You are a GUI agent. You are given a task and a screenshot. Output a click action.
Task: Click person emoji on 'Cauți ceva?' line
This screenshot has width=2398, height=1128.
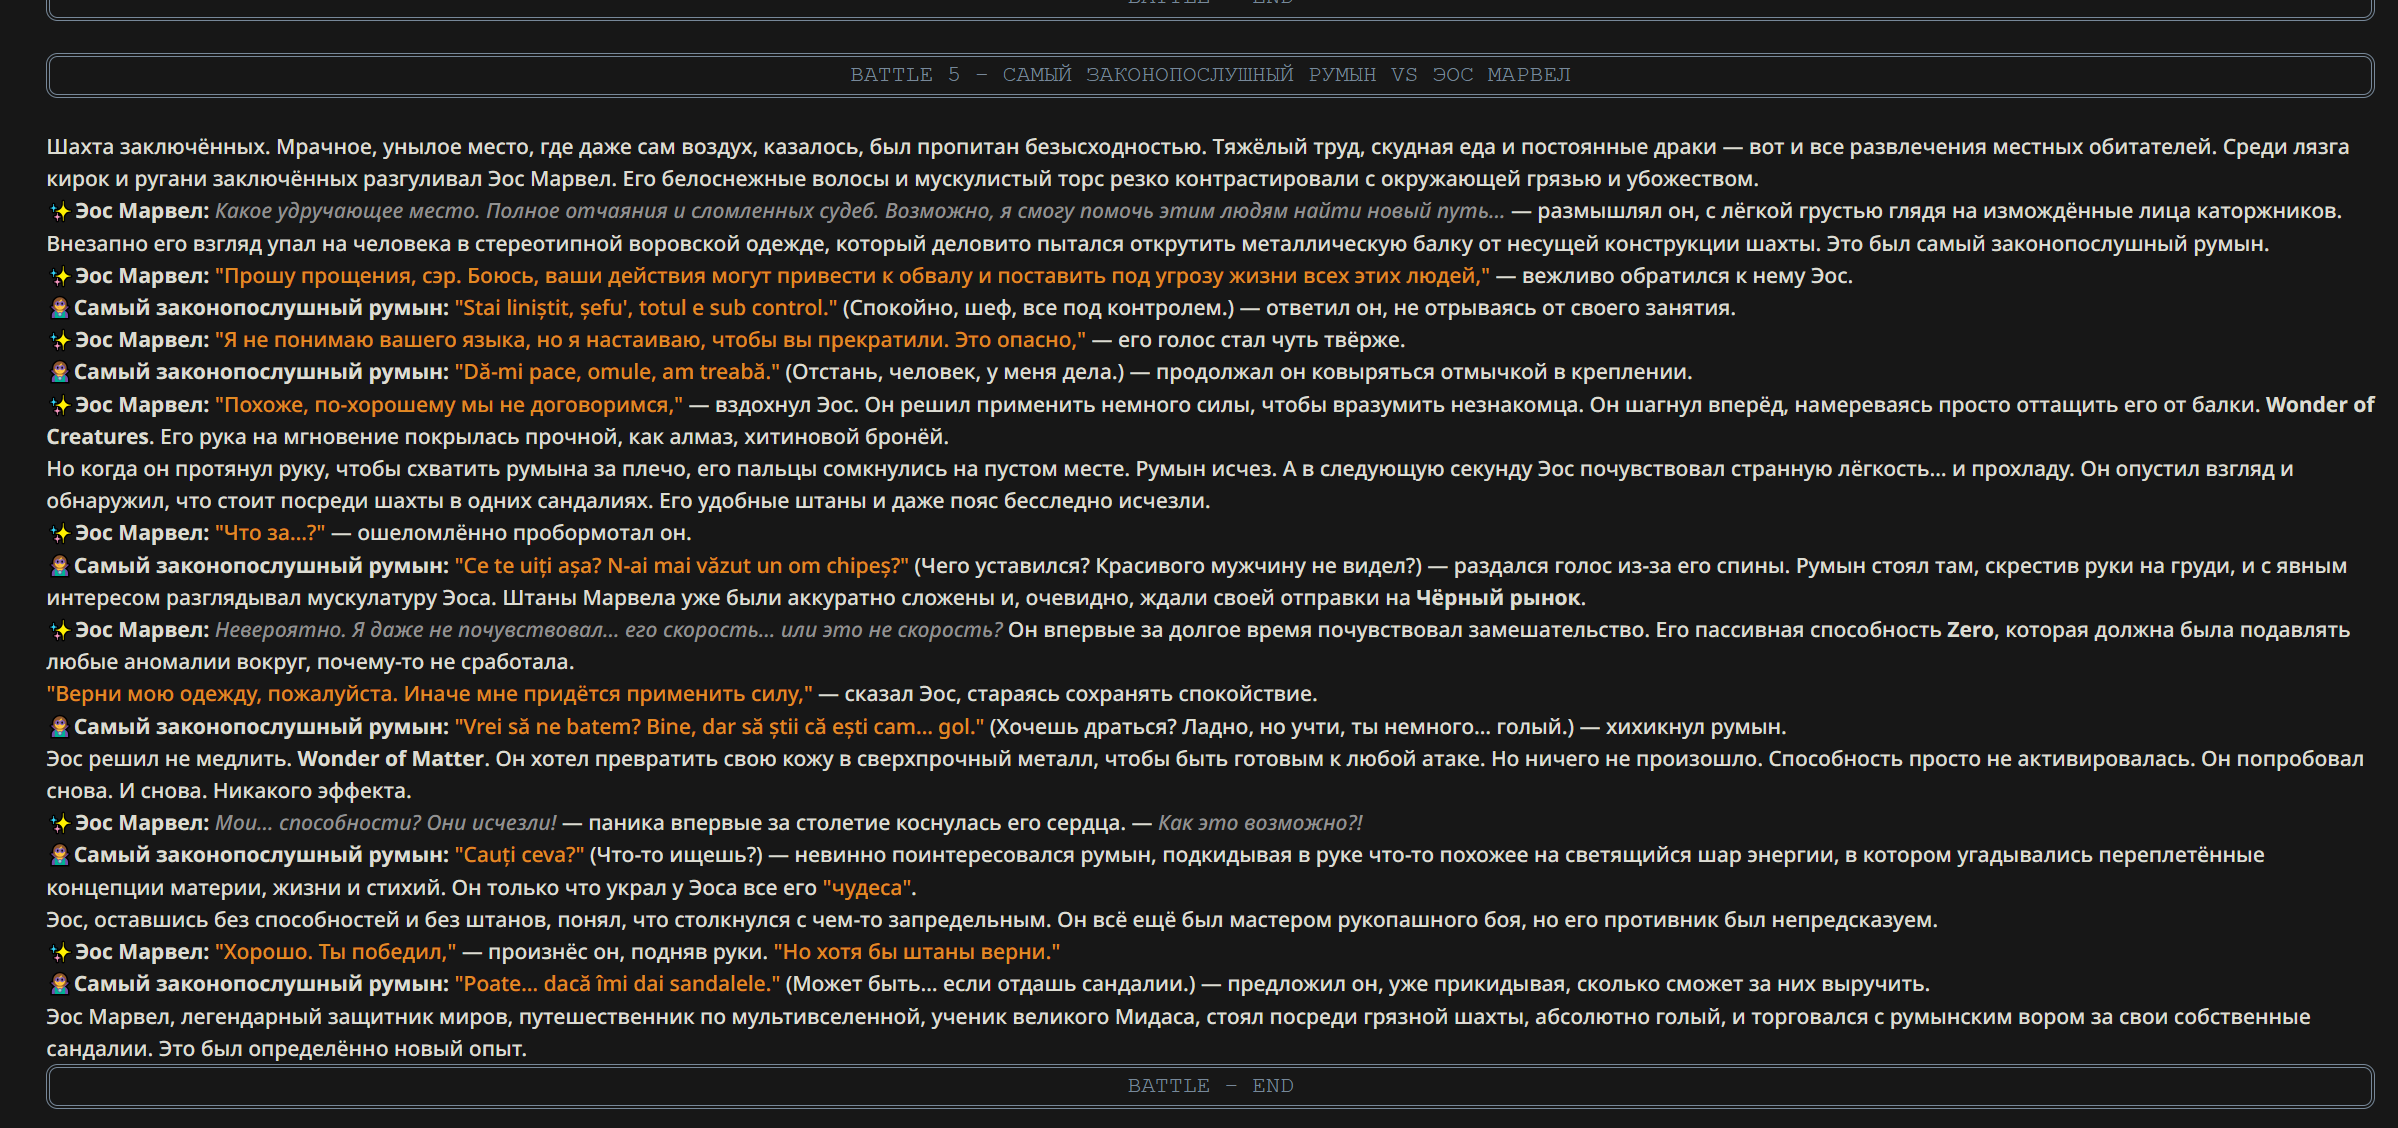click(x=60, y=855)
